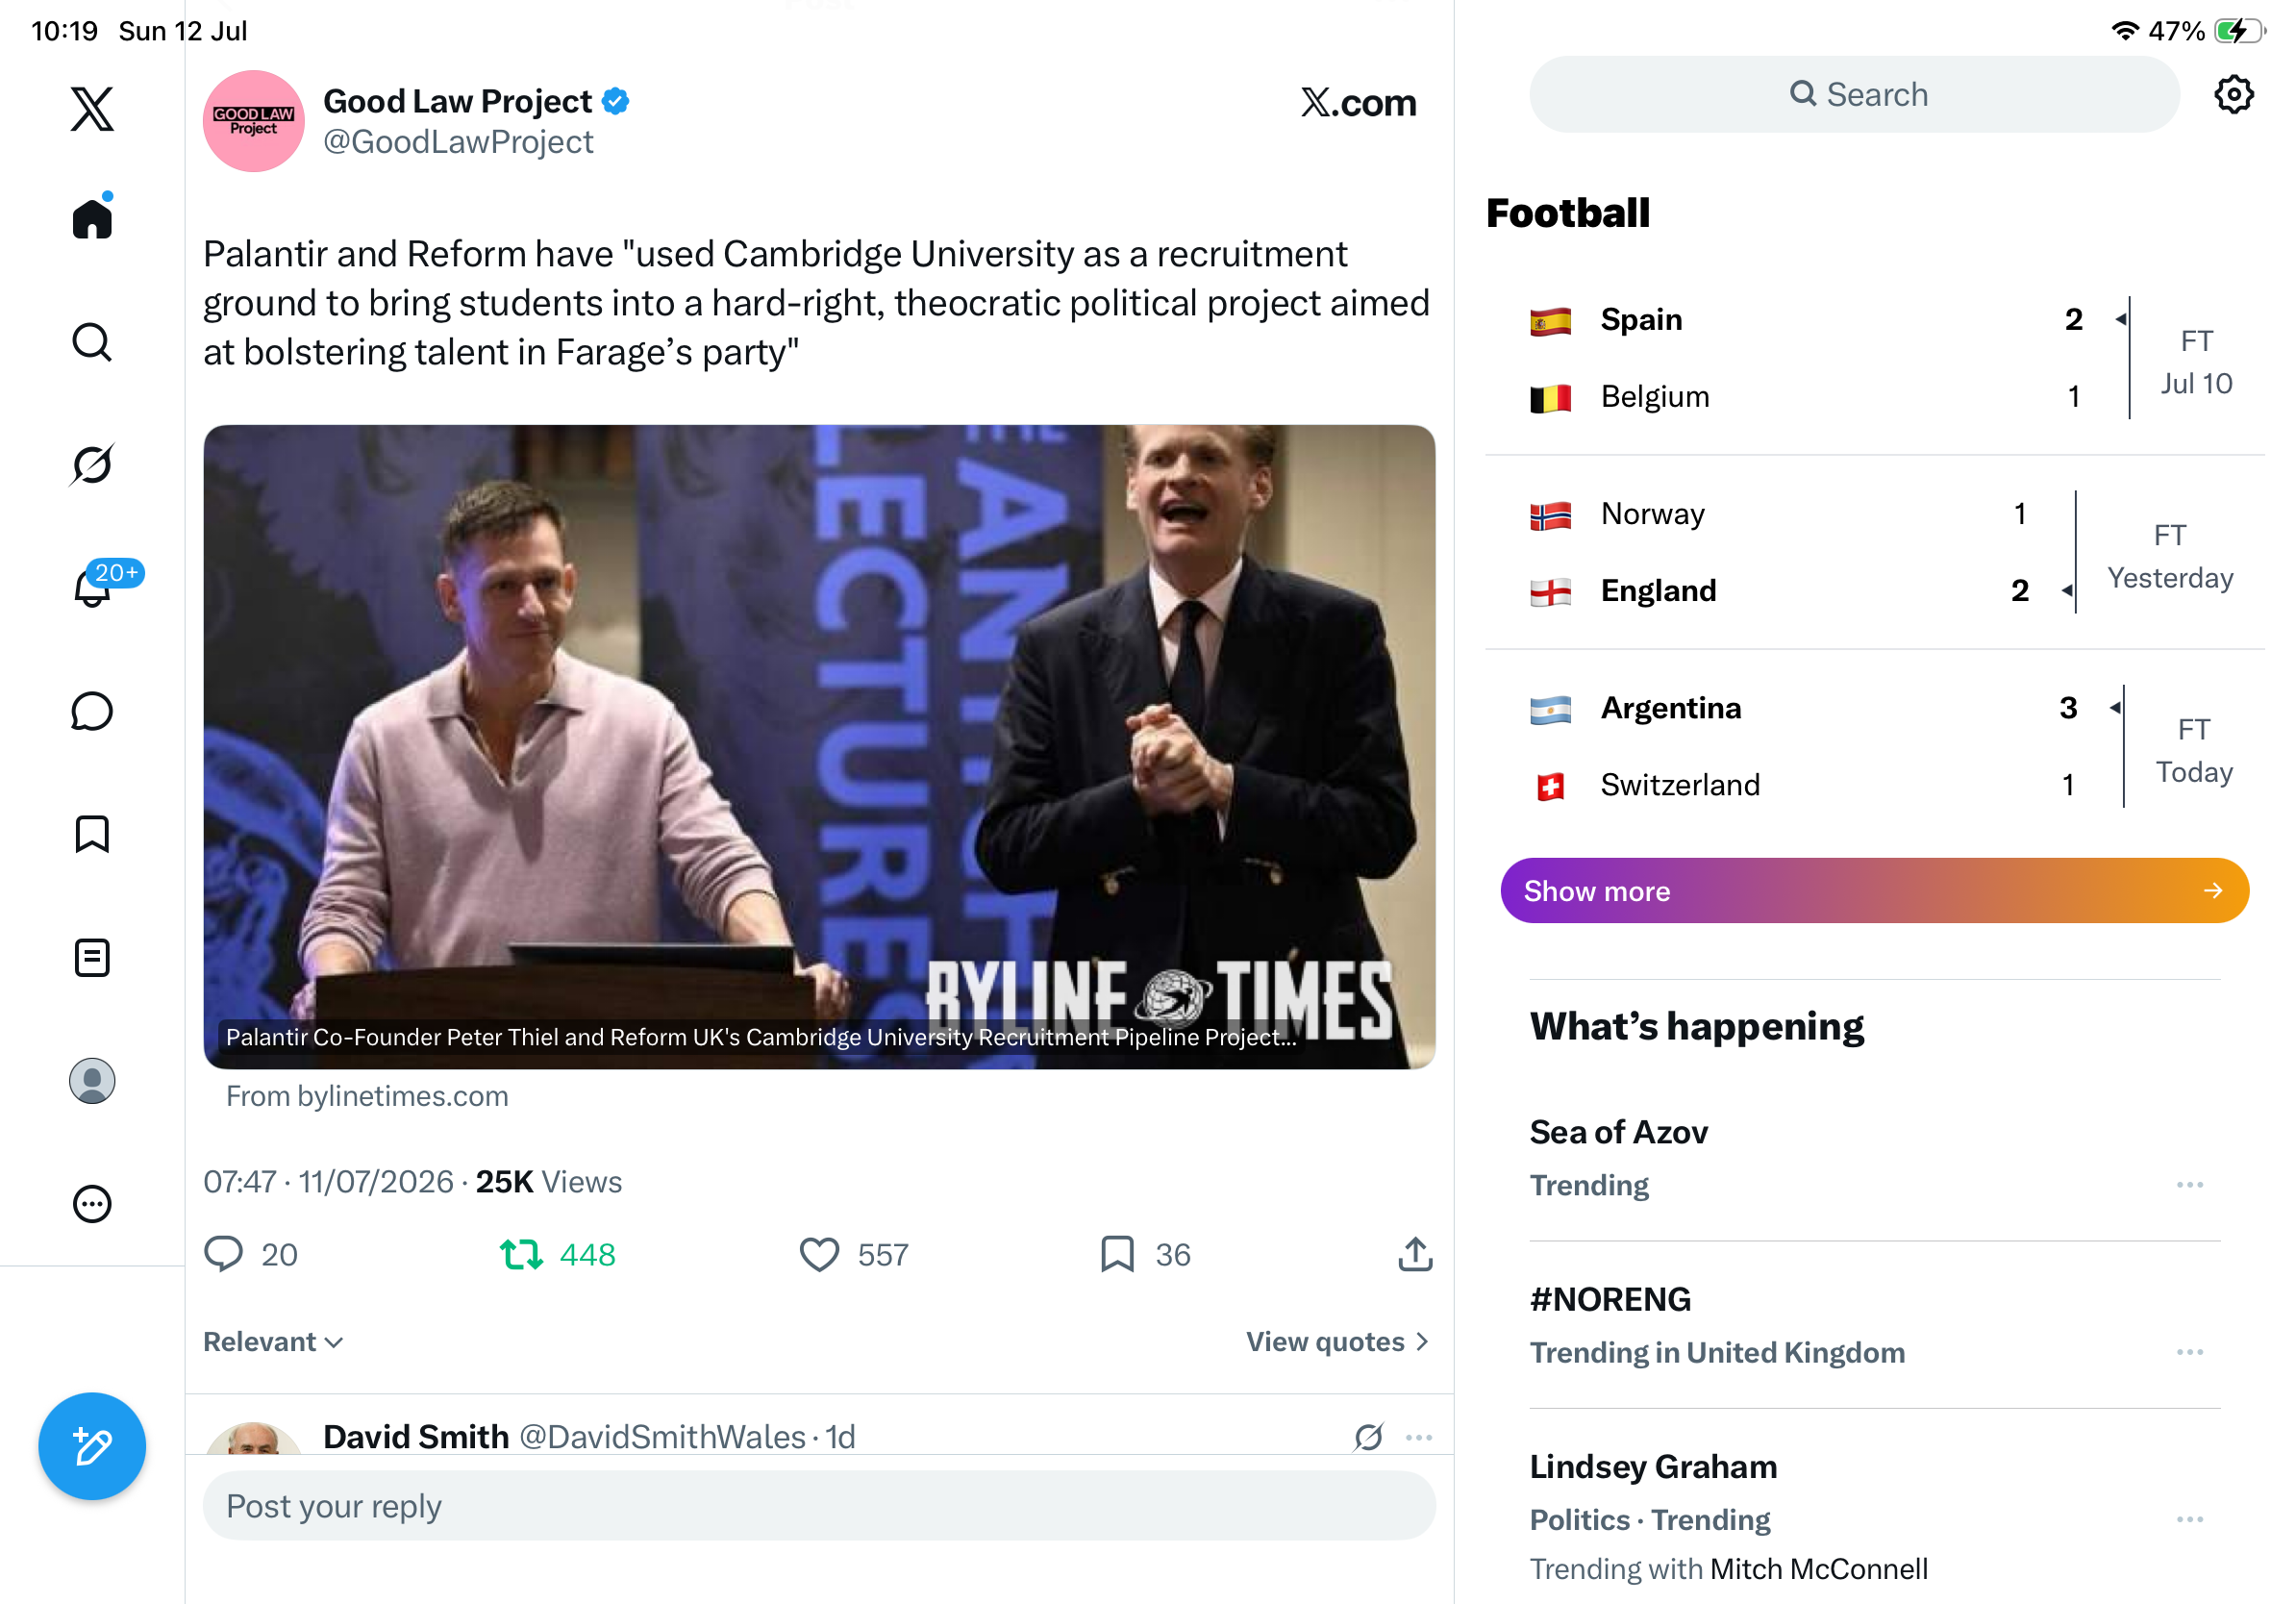Open the Home feed icon
Screen dimensions: 2296x1604
tap(92, 217)
